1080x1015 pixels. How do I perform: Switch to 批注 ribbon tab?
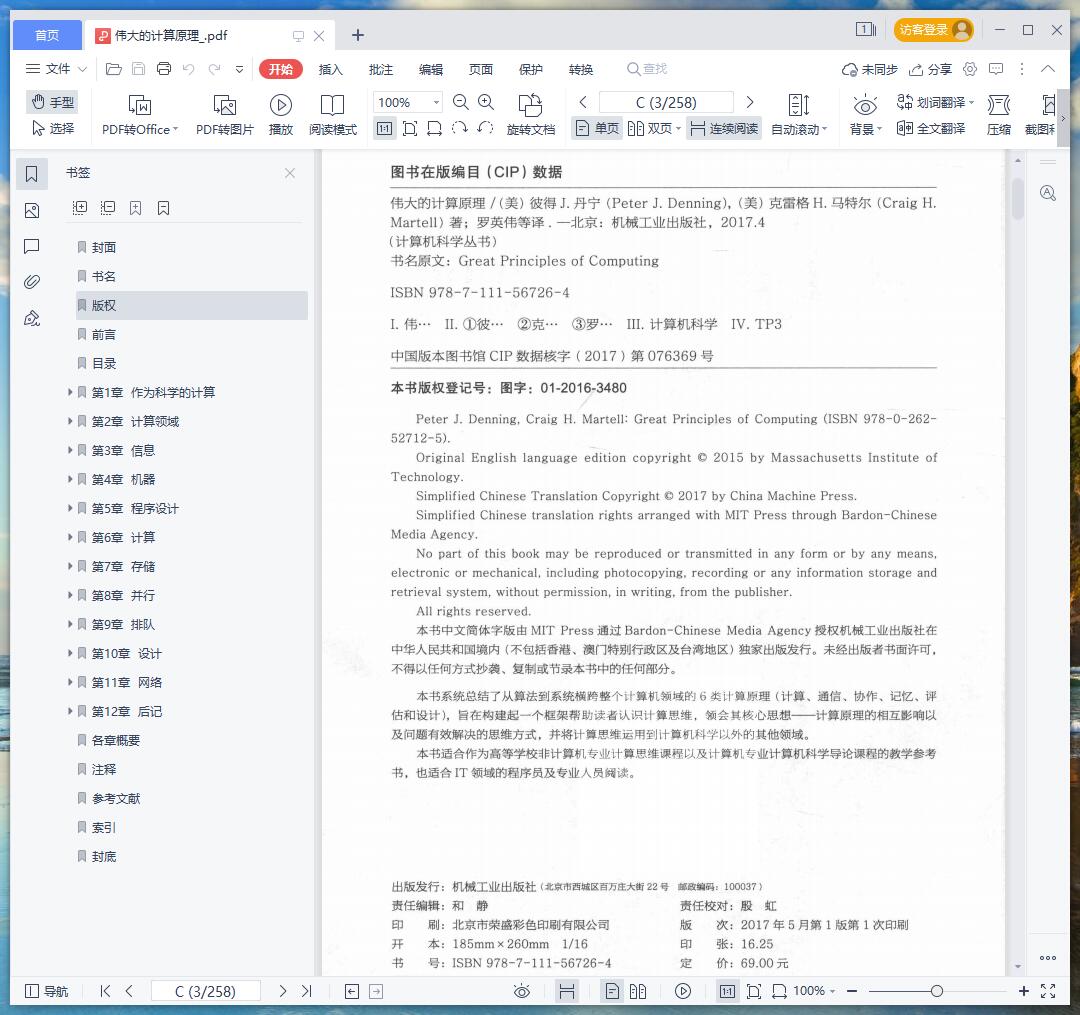click(380, 70)
